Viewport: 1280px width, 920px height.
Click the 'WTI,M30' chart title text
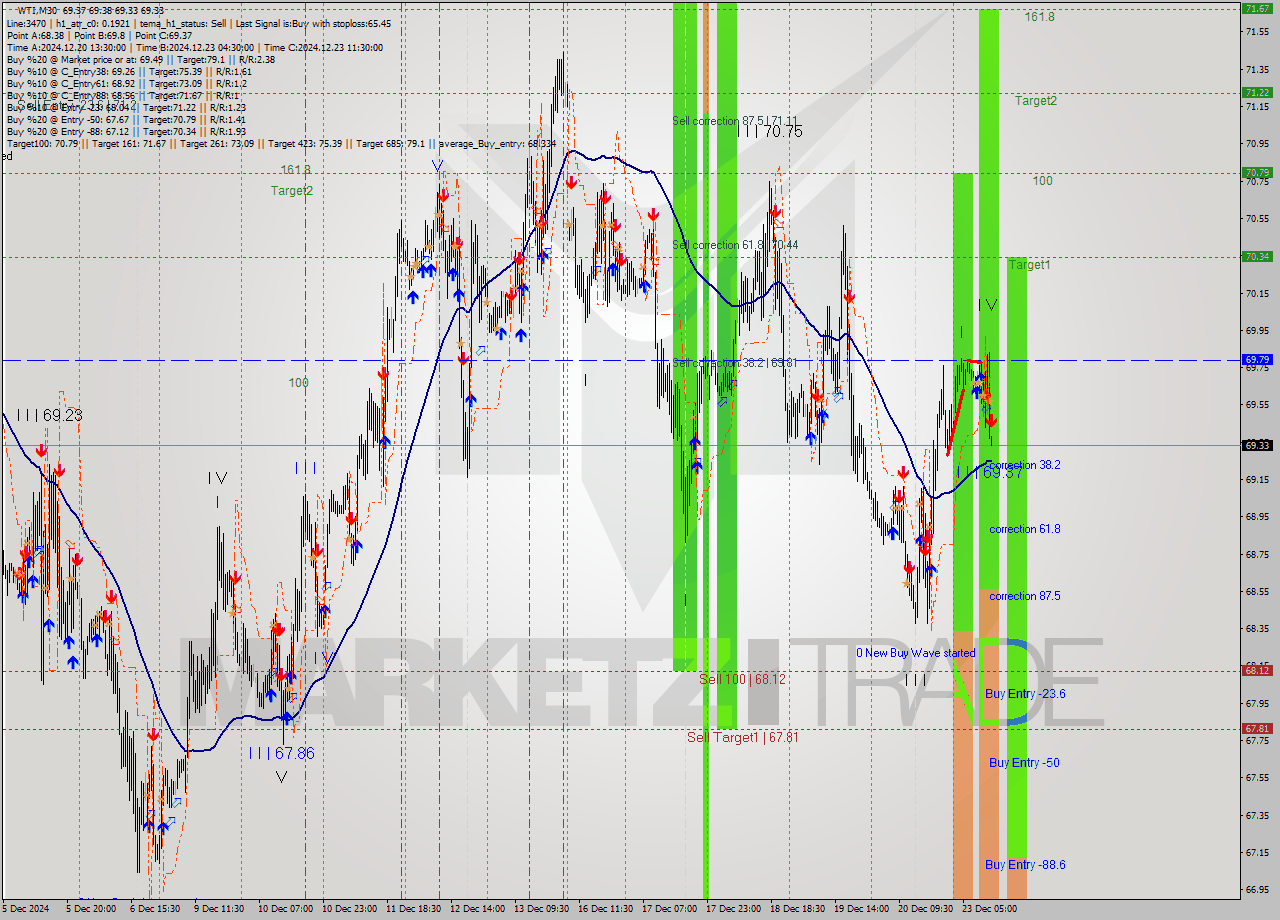[x=38, y=10]
